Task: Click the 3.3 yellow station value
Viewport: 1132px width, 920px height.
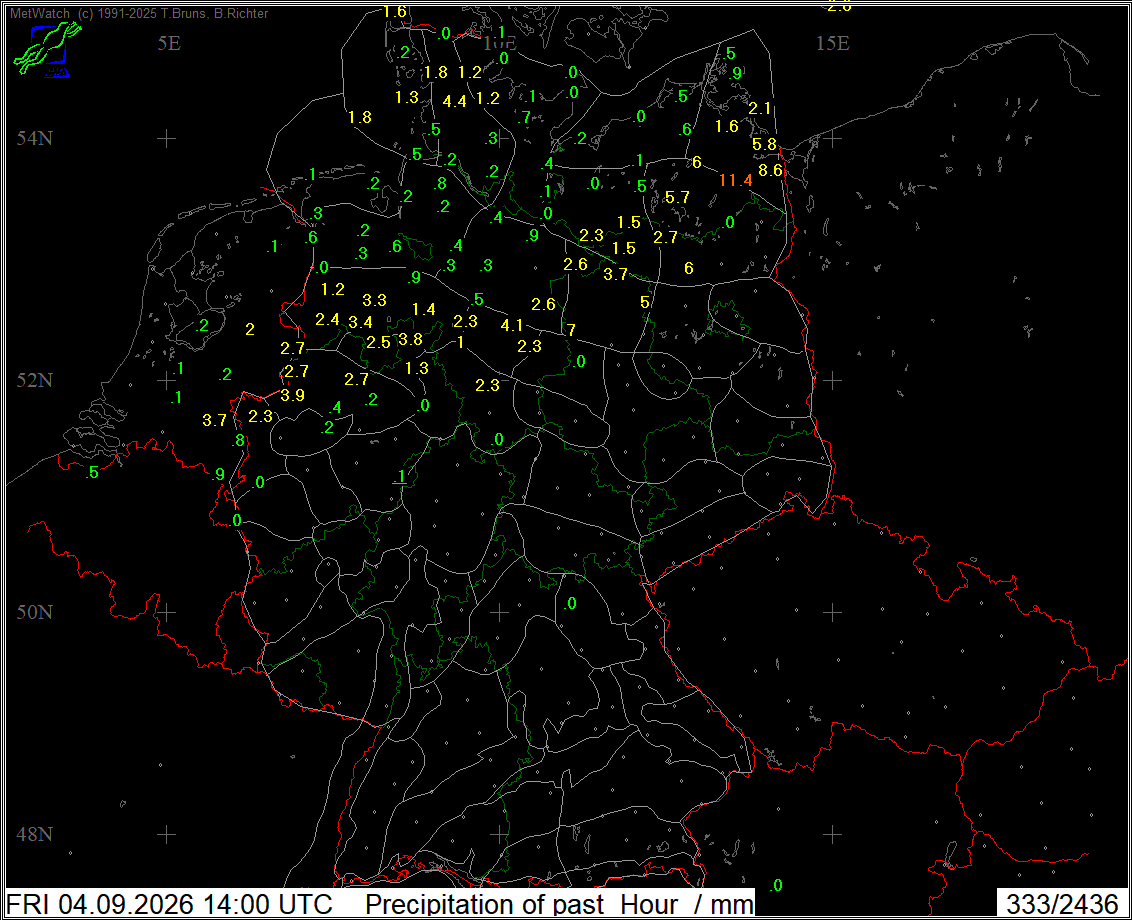Action: 374,300
